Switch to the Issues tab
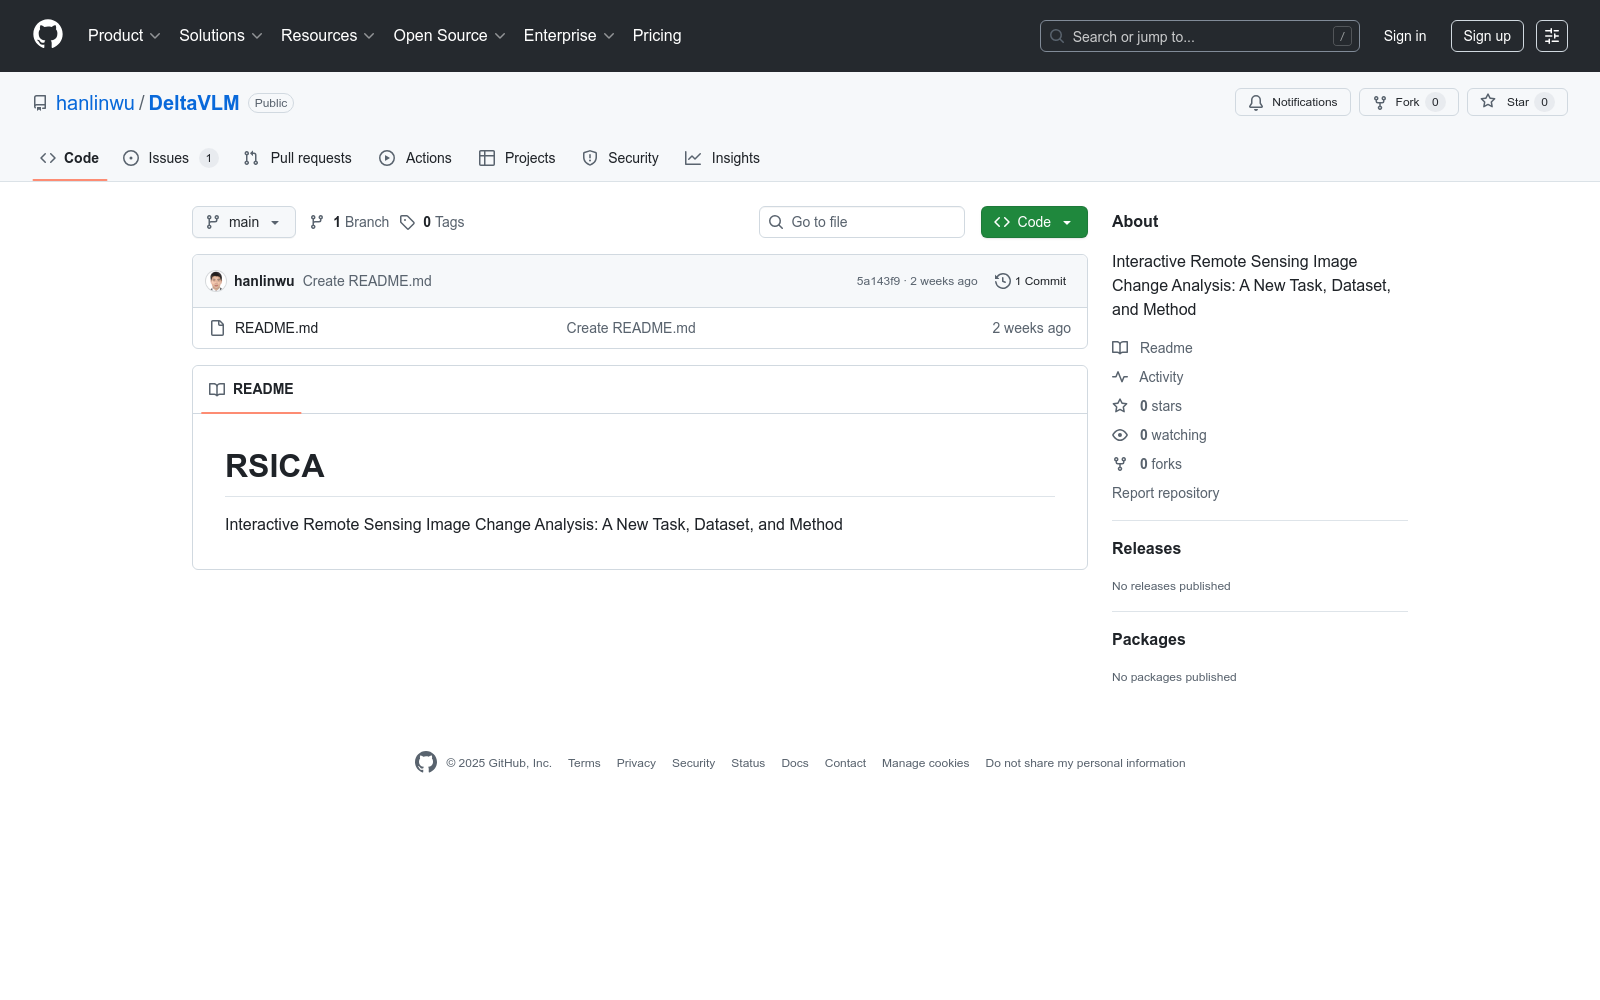 point(170,158)
